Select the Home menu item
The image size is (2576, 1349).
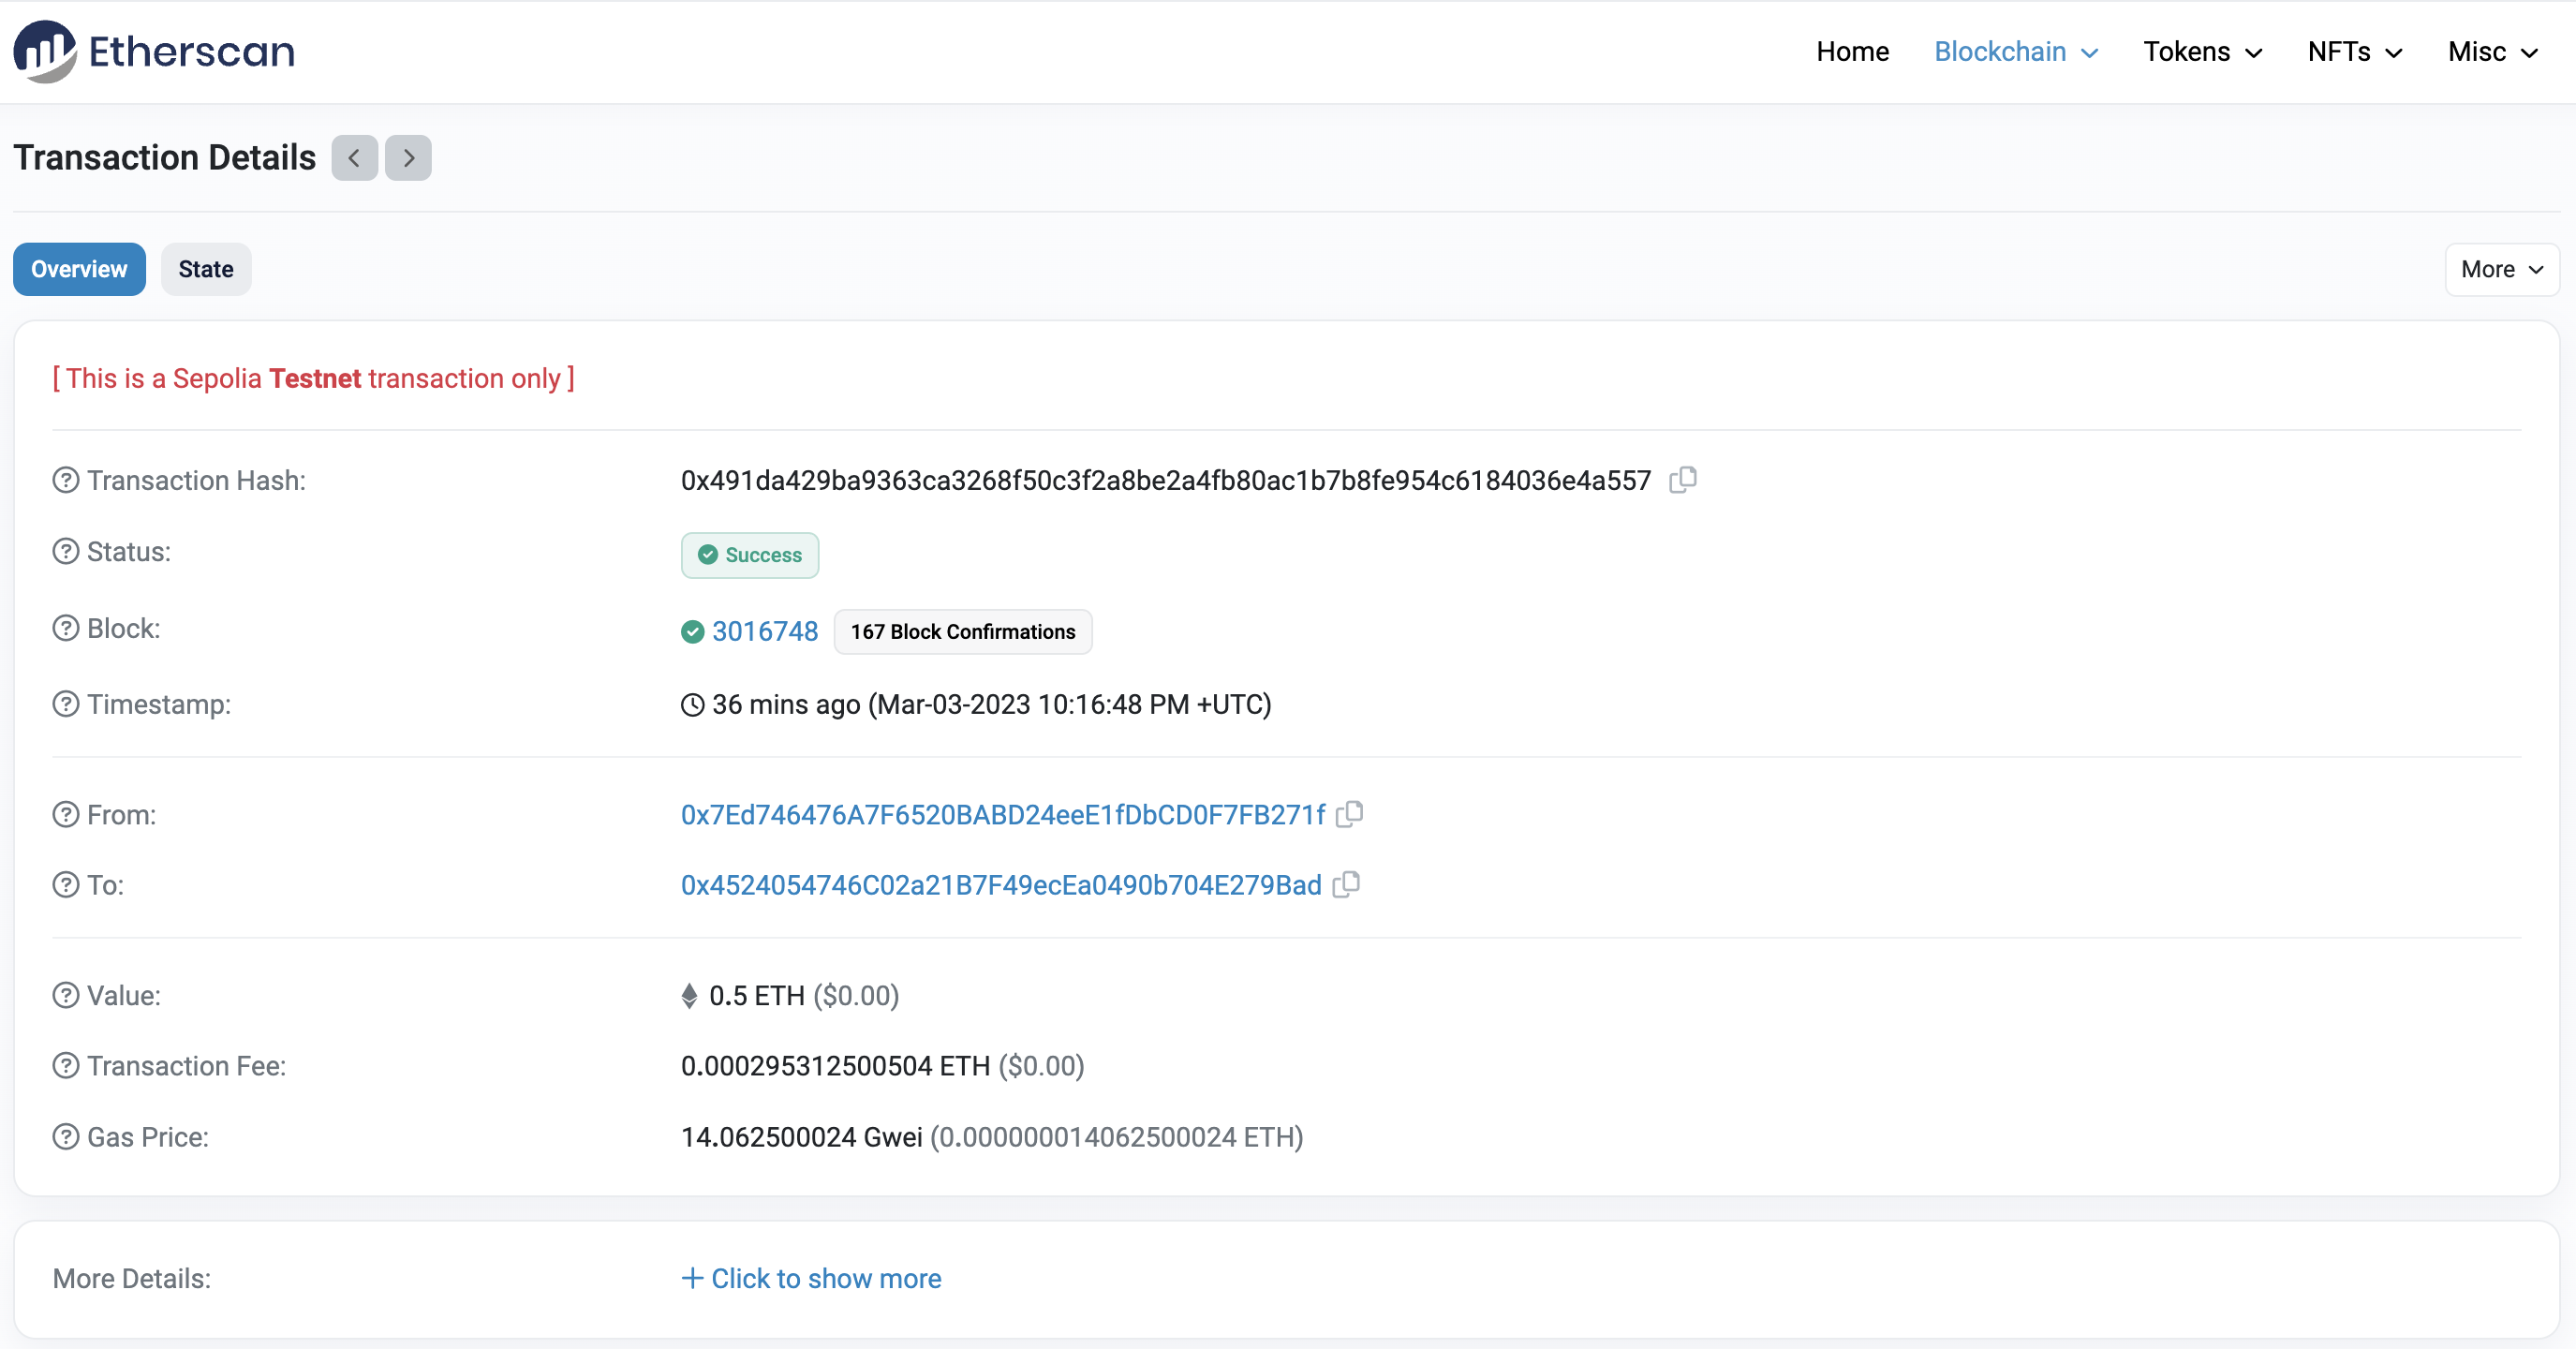tap(1851, 51)
